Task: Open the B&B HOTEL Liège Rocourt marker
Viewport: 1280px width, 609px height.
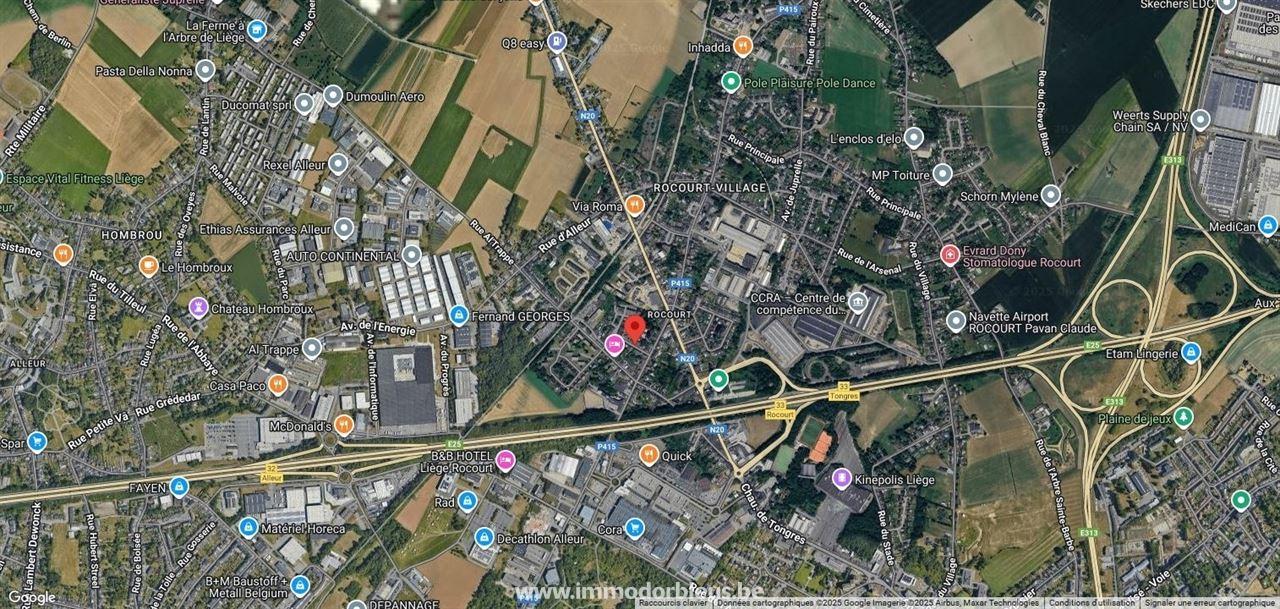Action: [x=505, y=461]
